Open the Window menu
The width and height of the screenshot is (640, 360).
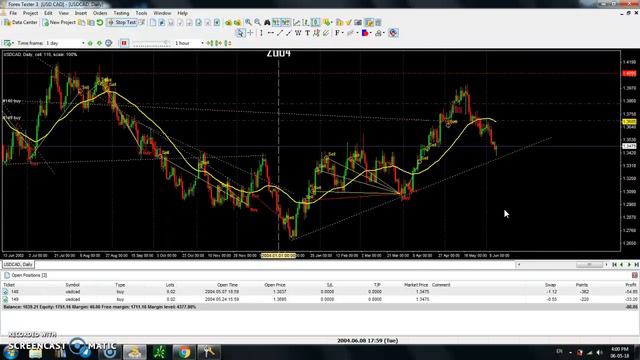click(162, 13)
